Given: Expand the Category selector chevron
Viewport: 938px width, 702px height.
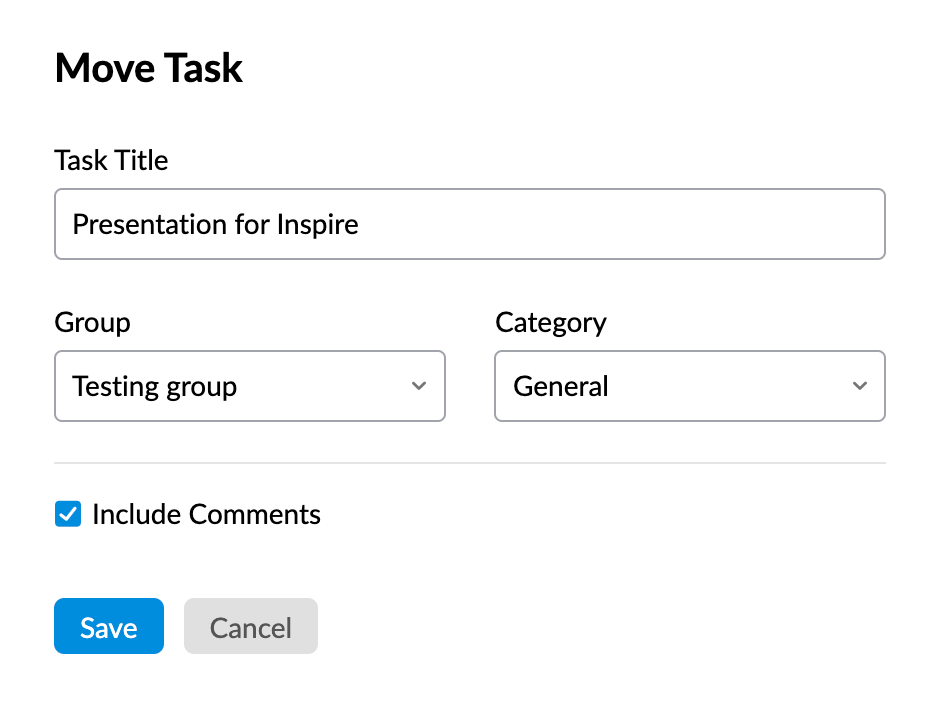Looking at the screenshot, I should click(x=859, y=386).
